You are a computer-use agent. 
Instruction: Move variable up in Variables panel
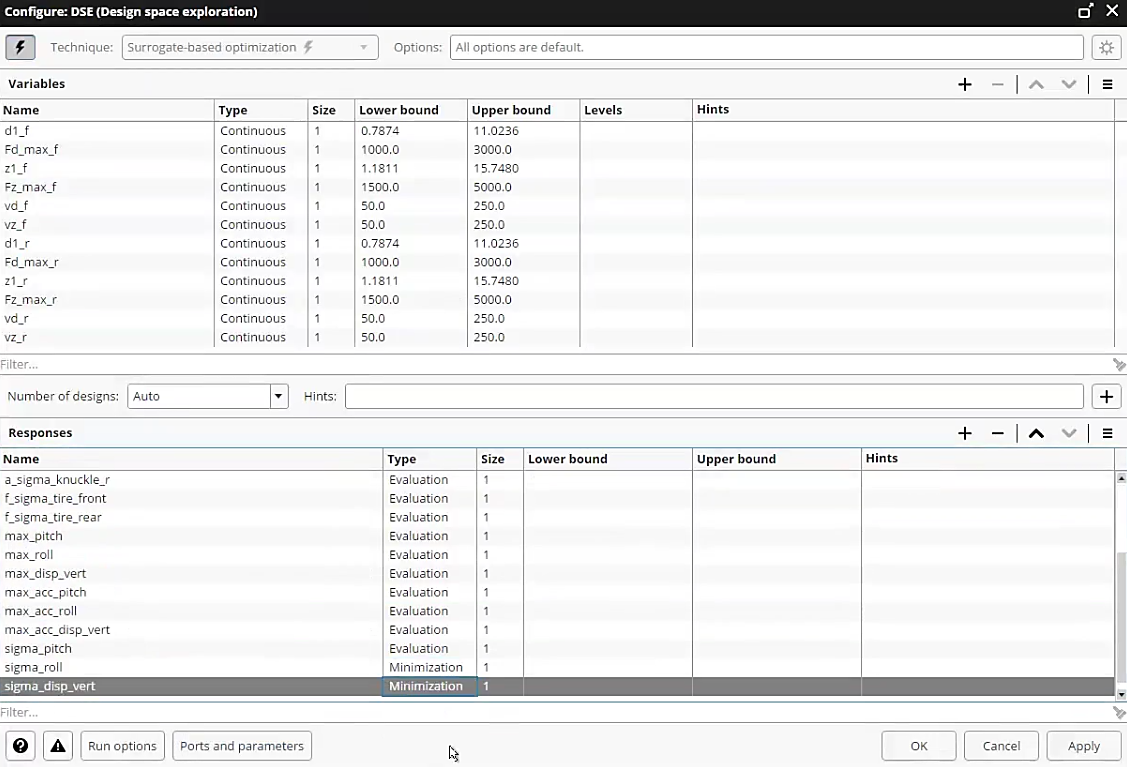[x=1036, y=84]
